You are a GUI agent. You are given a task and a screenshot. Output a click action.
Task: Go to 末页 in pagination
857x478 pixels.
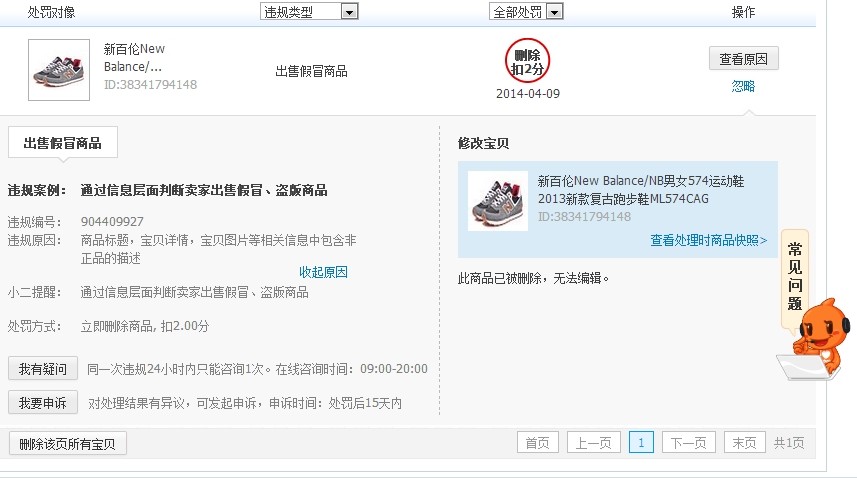coord(744,442)
